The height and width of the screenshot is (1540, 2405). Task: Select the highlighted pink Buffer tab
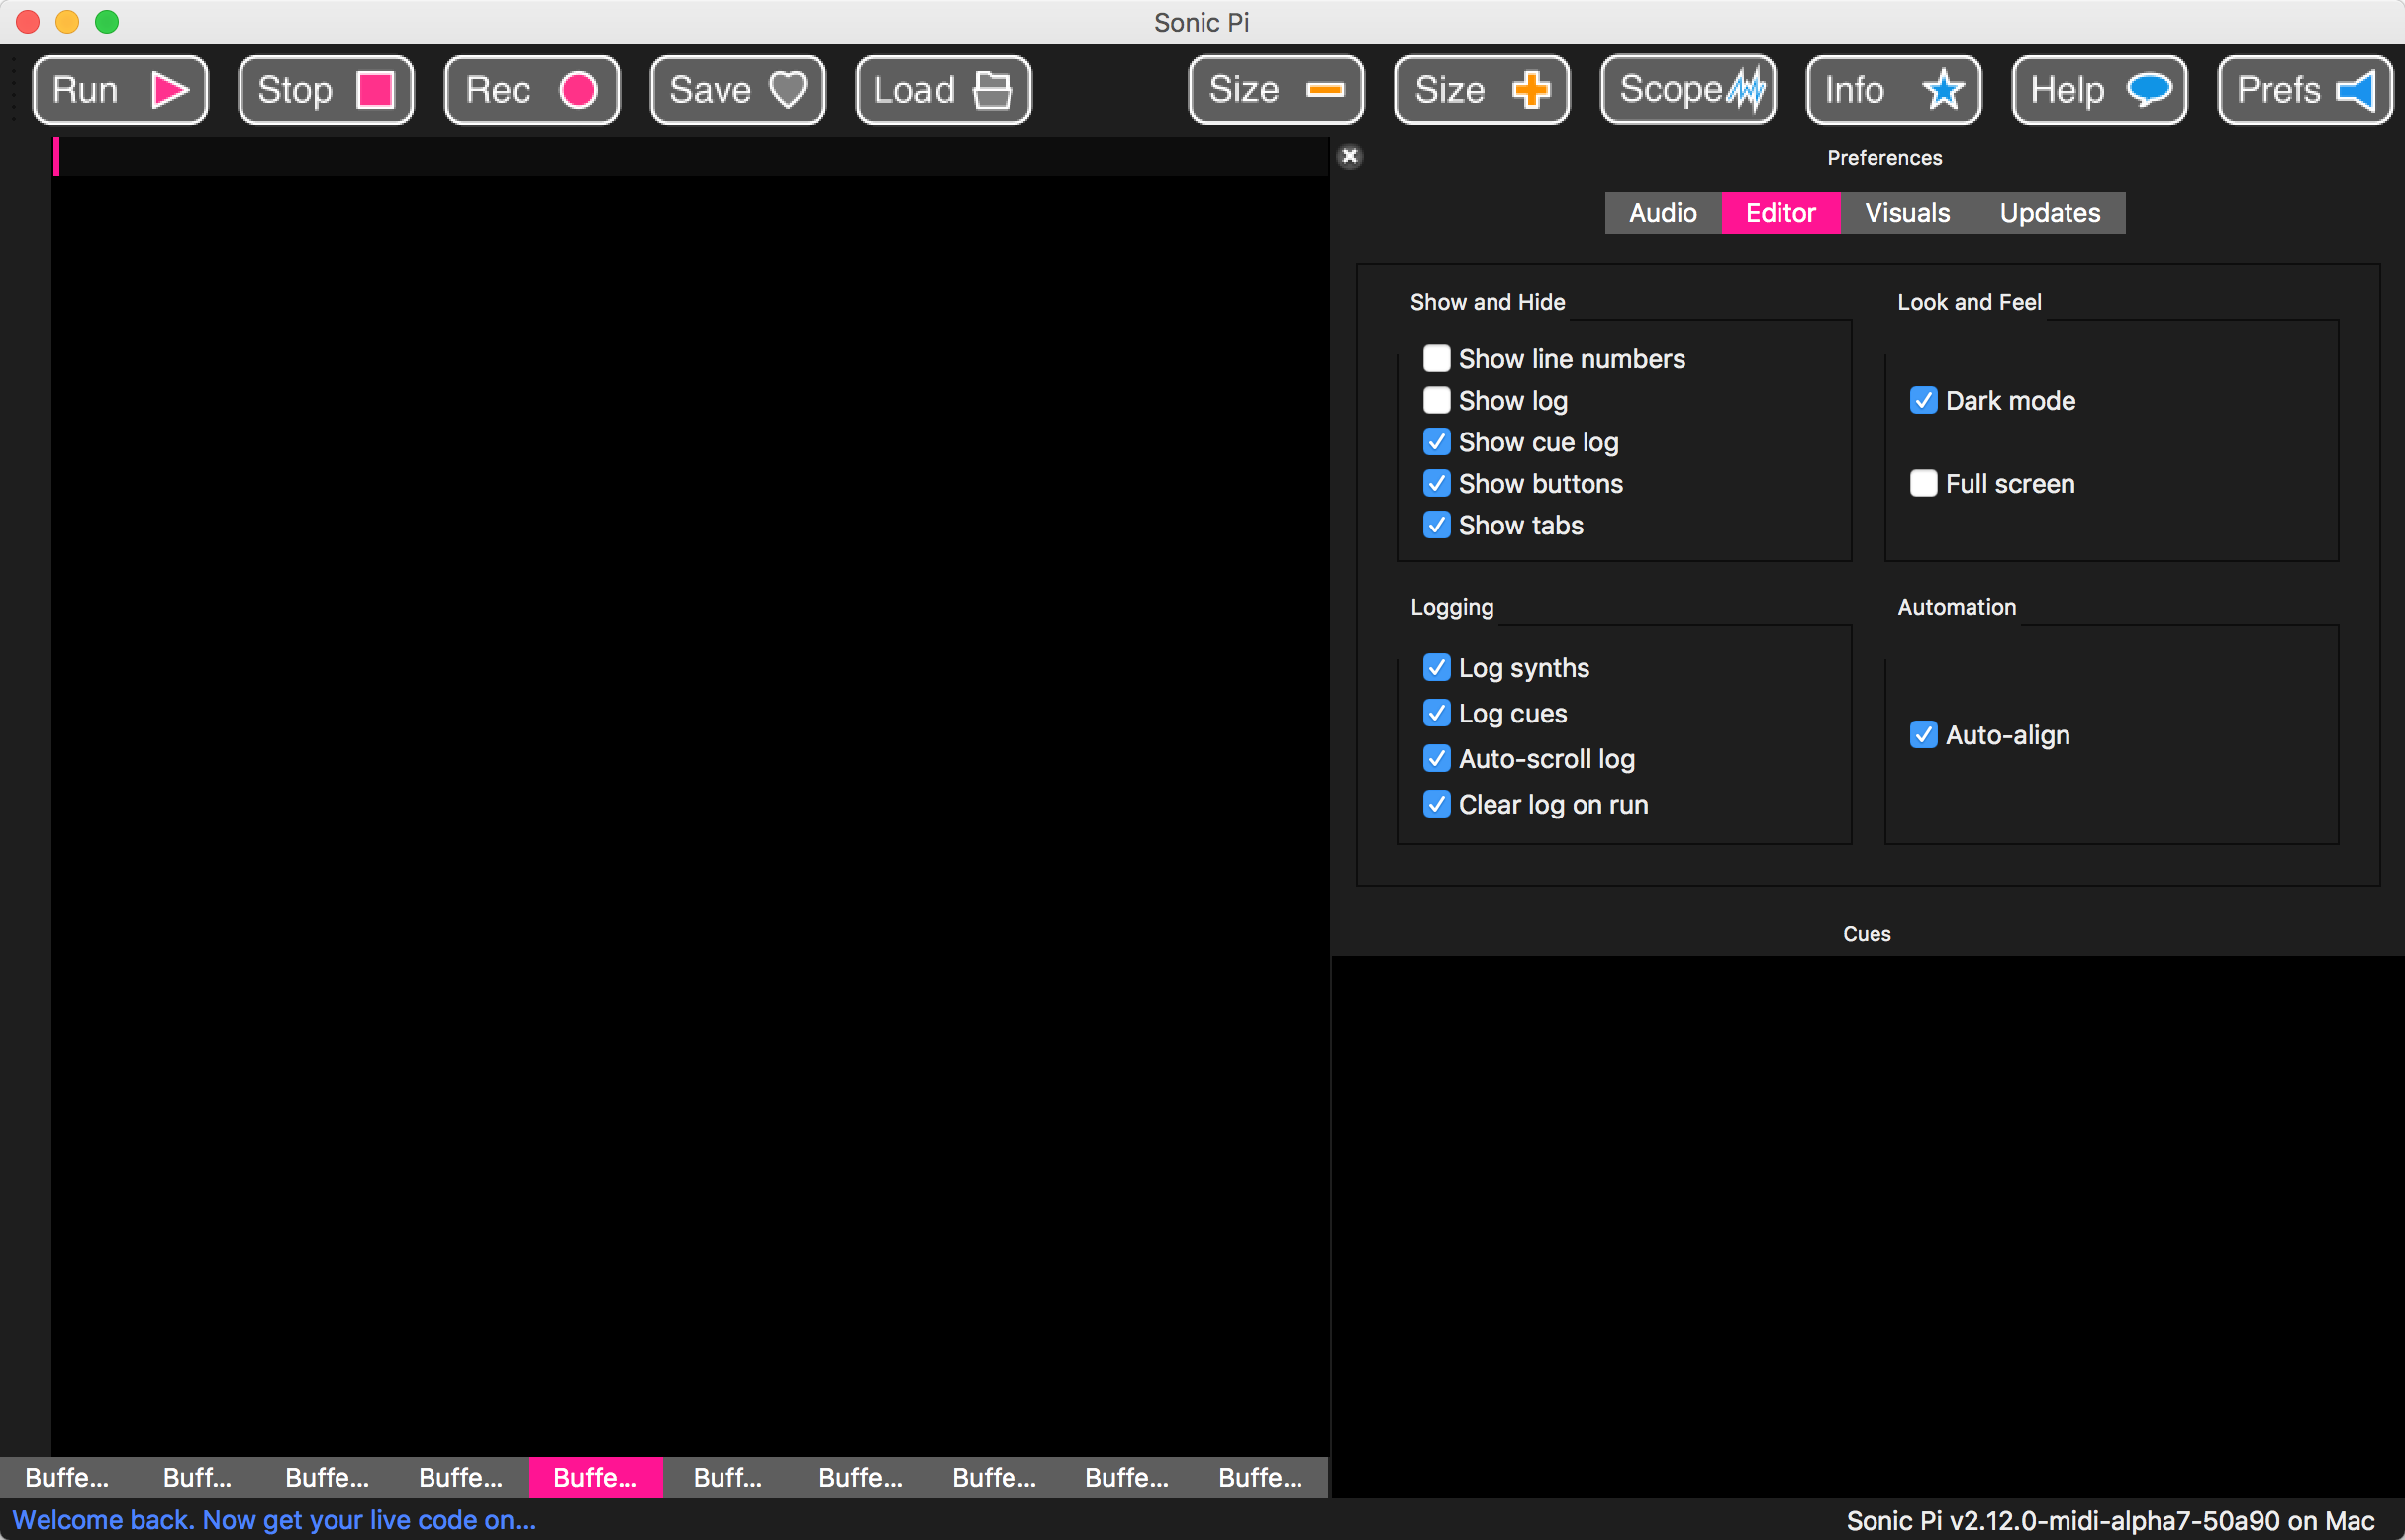click(595, 1477)
